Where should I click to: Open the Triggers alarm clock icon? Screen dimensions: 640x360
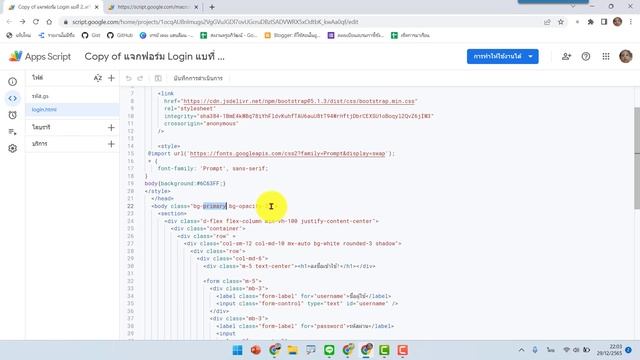point(13,115)
